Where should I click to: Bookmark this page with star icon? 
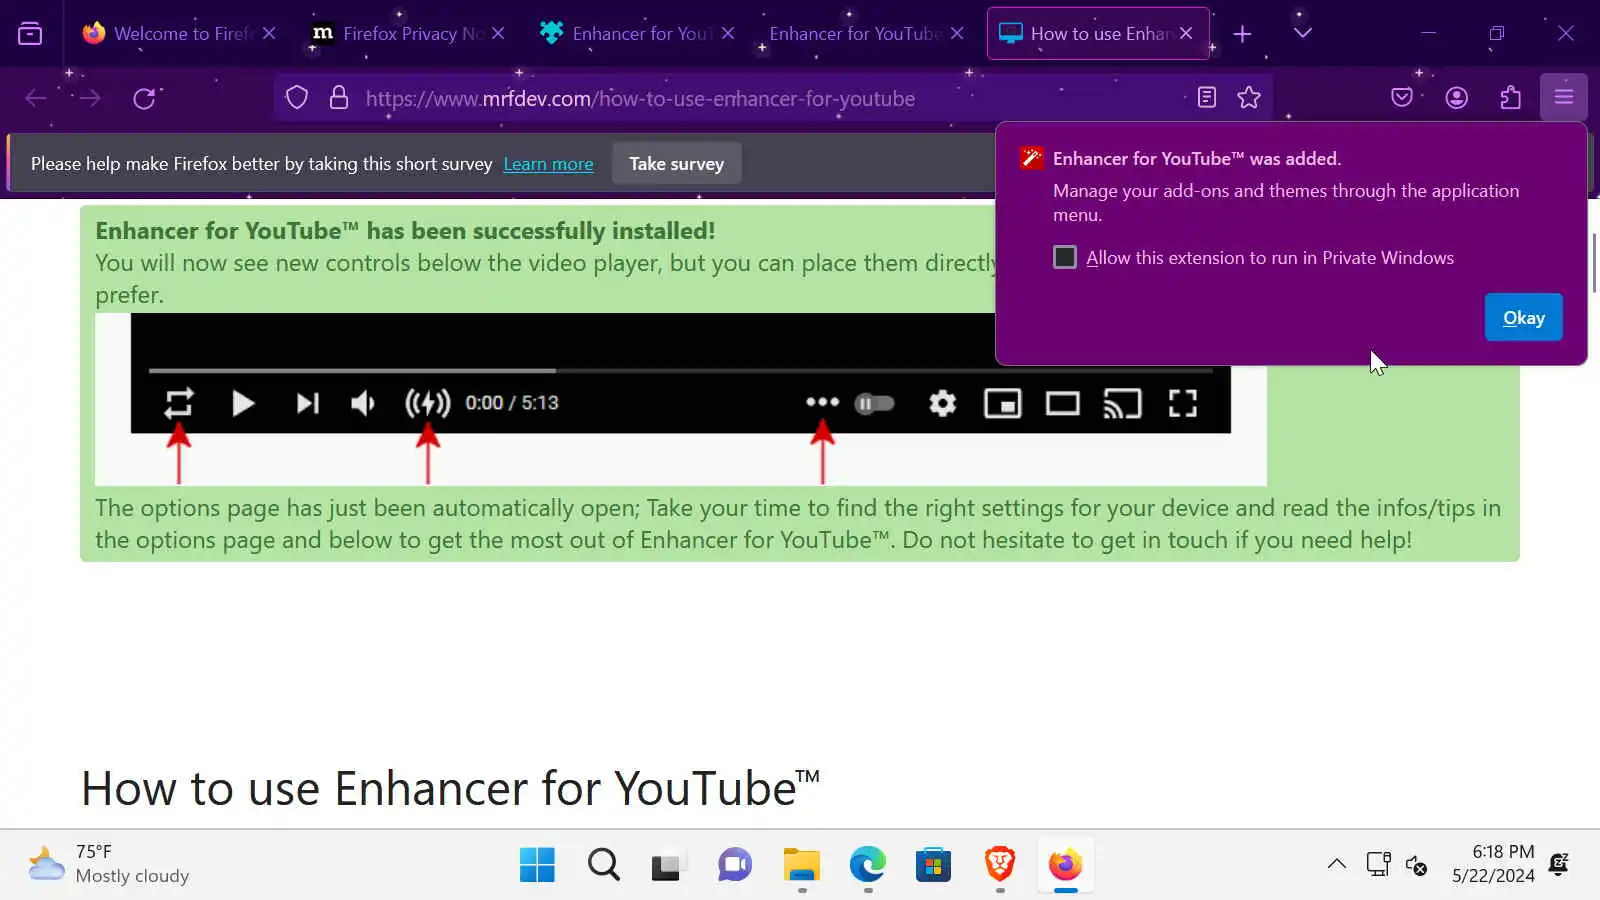click(x=1249, y=98)
